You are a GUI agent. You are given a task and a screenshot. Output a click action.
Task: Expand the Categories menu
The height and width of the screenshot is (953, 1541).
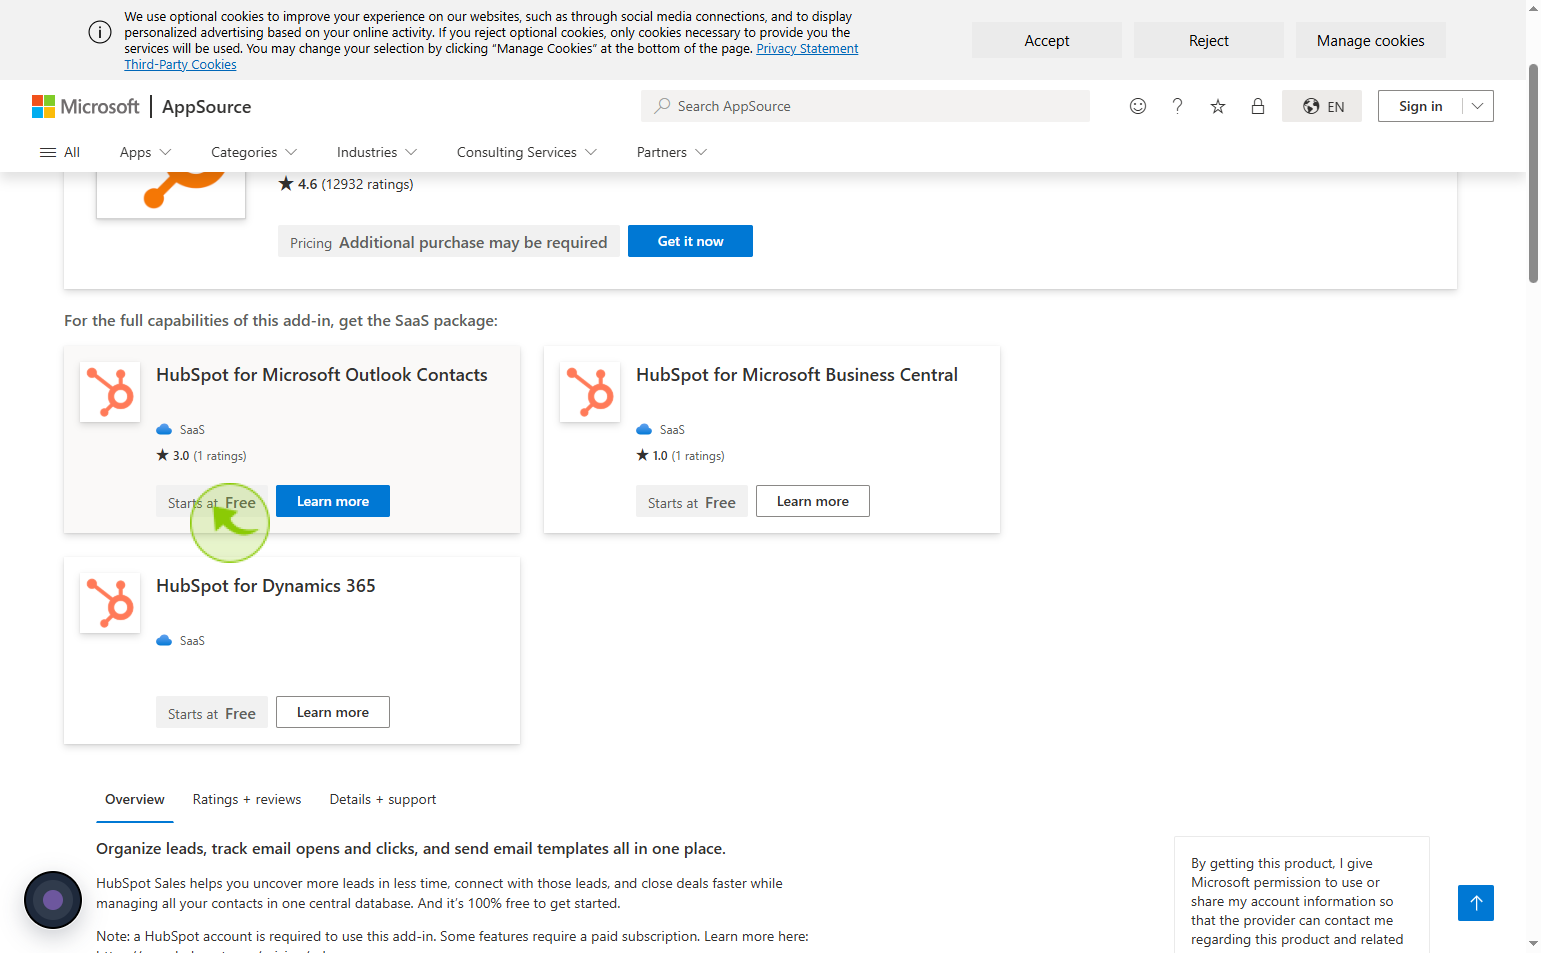click(x=254, y=152)
